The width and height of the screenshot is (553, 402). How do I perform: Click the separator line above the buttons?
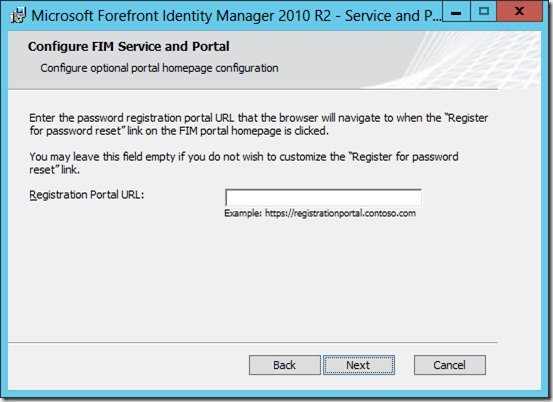coord(253,342)
